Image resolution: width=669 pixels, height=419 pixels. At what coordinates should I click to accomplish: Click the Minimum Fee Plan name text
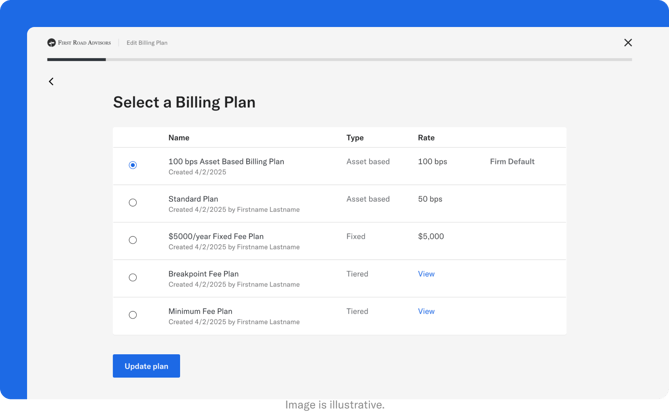[201, 311]
